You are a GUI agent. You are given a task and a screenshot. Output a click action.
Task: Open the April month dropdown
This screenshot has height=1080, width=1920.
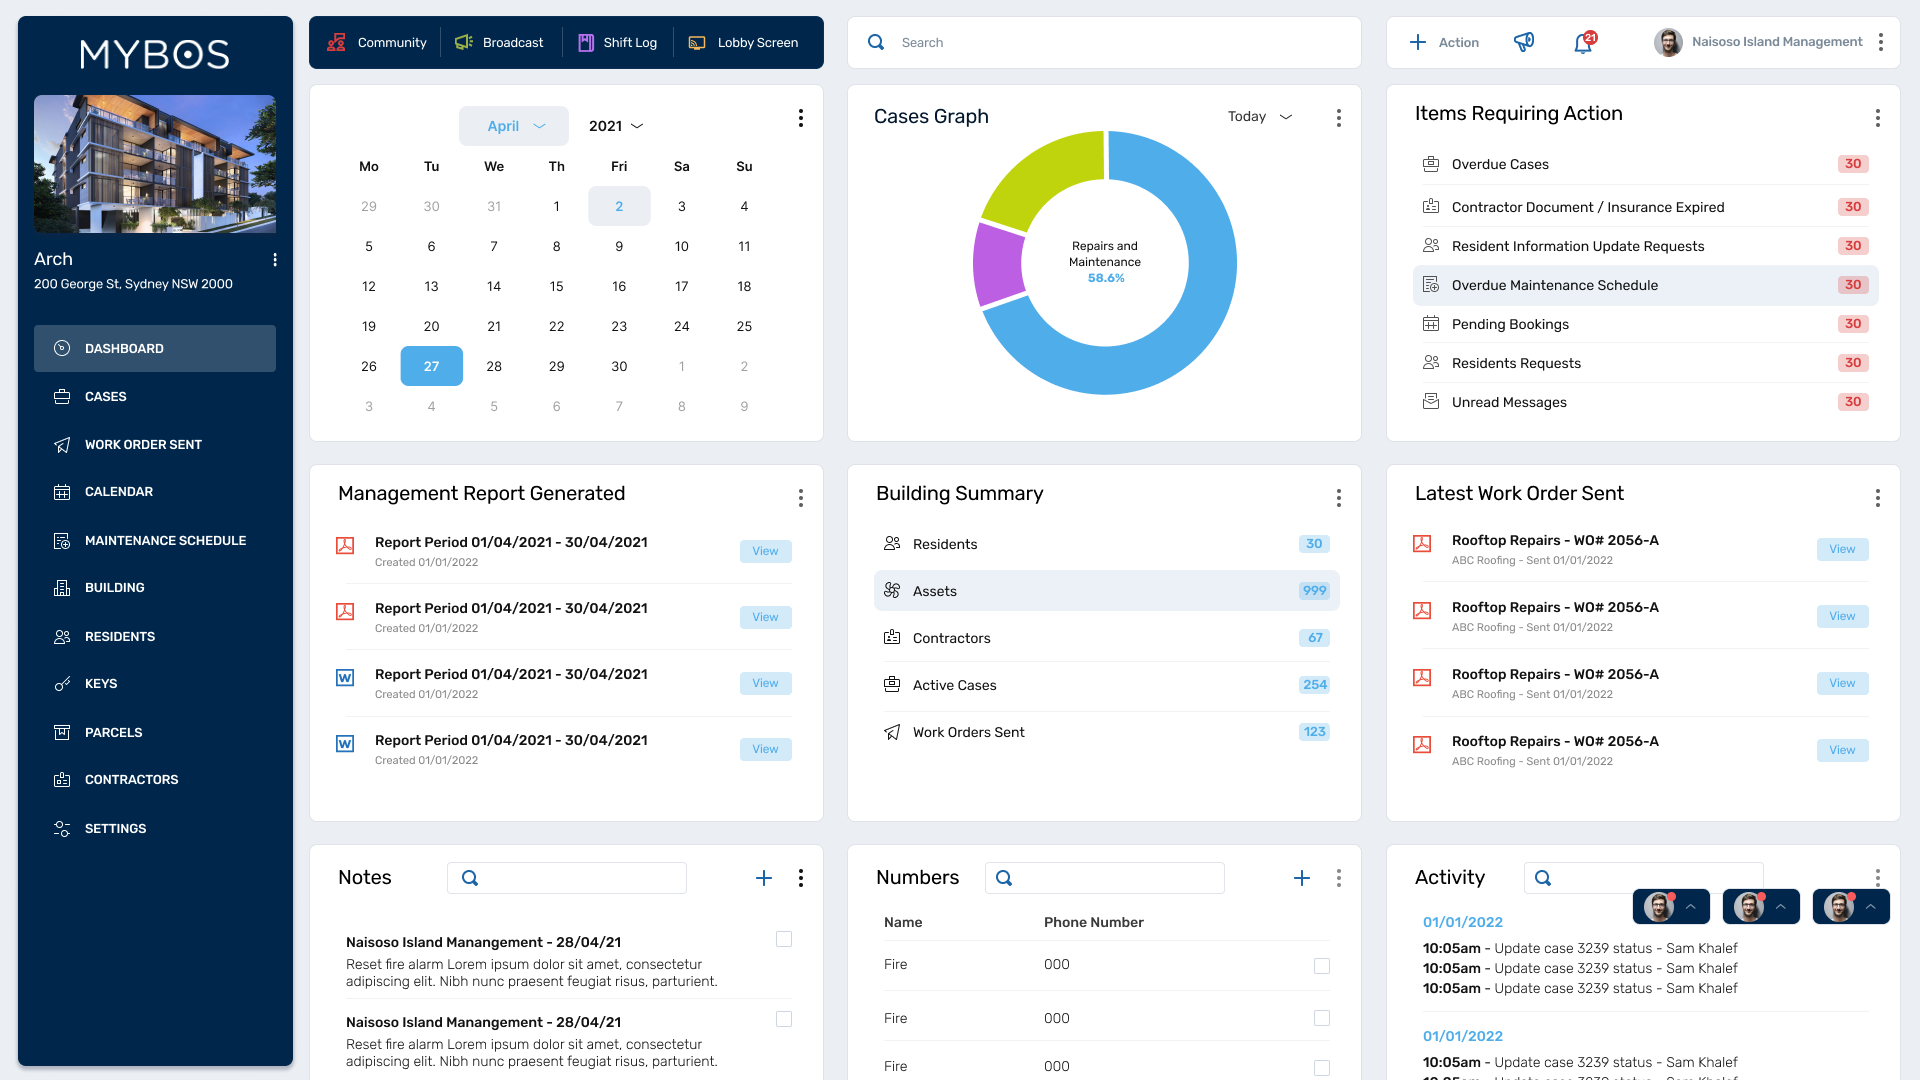(x=514, y=126)
